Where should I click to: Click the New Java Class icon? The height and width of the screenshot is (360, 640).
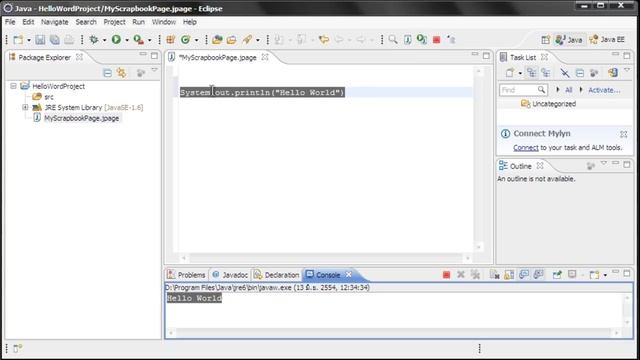tap(186, 40)
